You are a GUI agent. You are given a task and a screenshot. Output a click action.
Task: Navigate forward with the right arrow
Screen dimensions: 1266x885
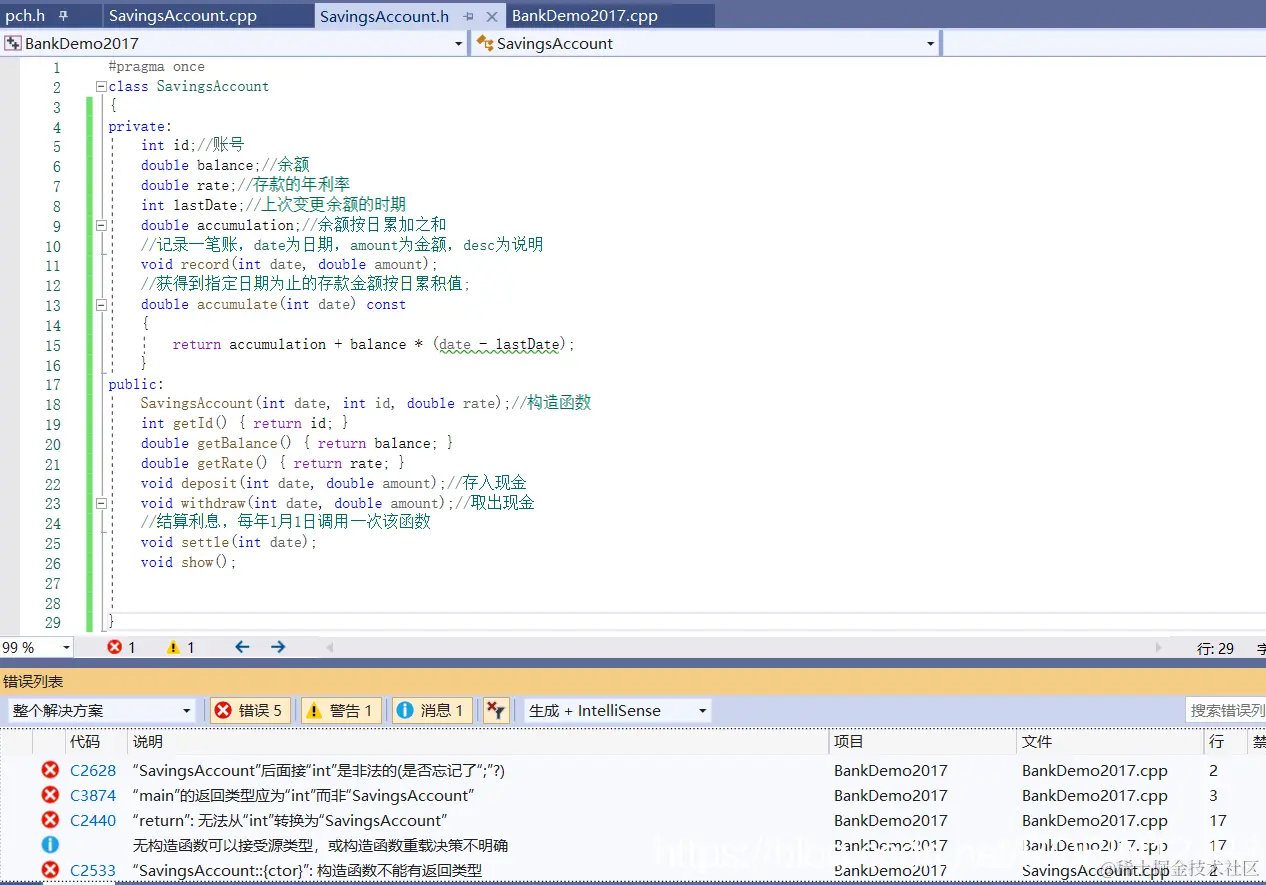pyautogui.click(x=278, y=647)
